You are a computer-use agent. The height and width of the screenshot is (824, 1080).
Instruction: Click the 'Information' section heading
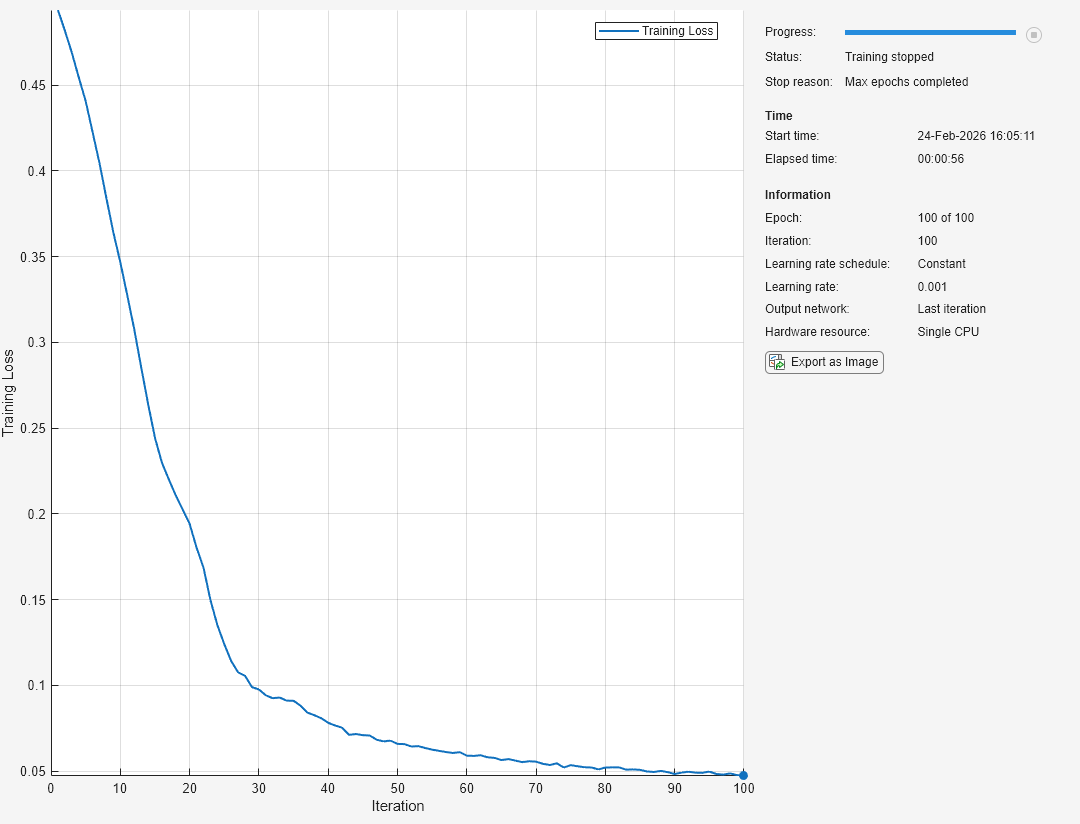click(798, 194)
